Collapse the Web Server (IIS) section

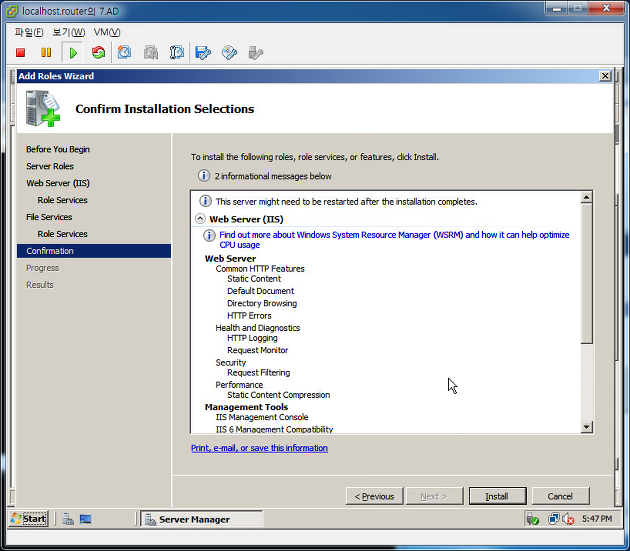click(x=200, y=219)
